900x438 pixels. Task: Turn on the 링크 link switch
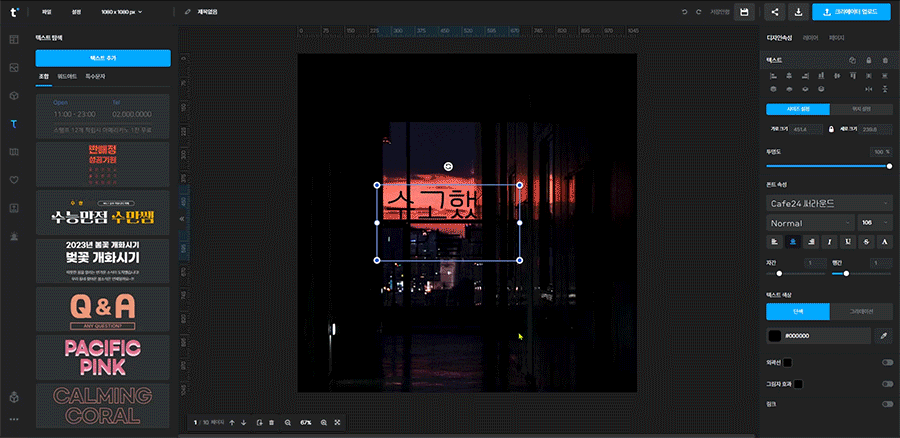887,404
